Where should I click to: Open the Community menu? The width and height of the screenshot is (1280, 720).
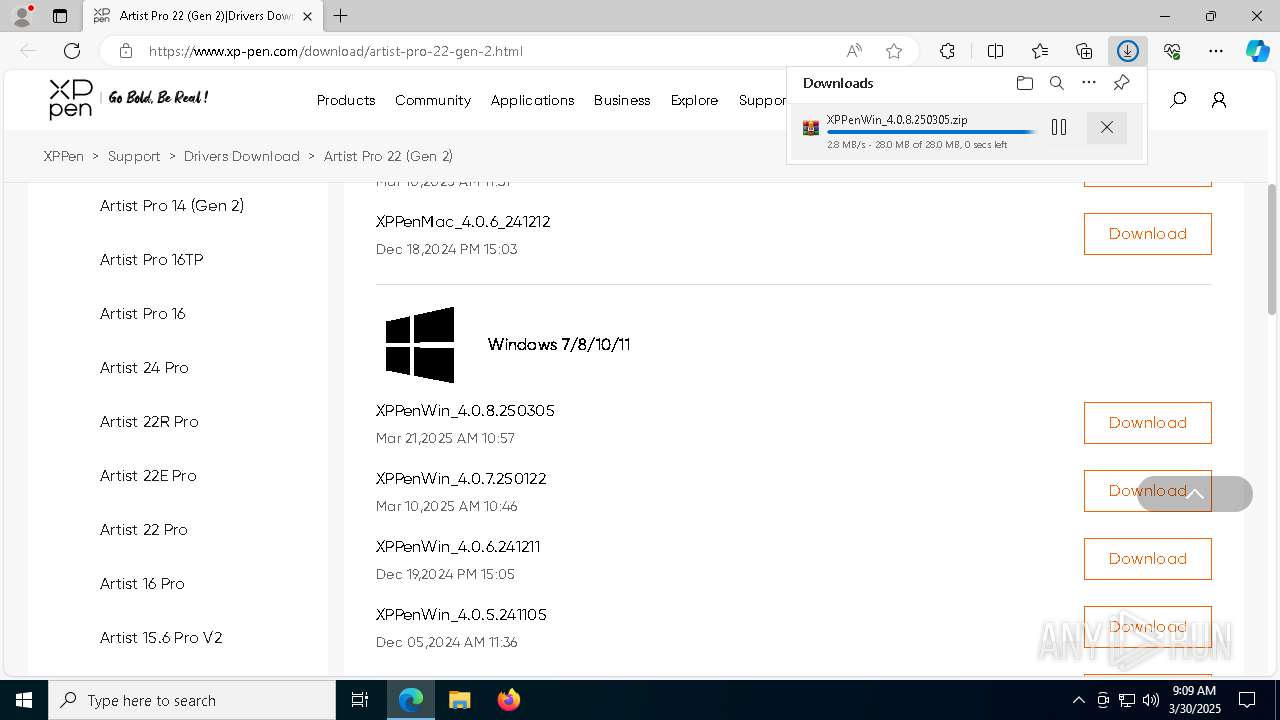(433, 100)
